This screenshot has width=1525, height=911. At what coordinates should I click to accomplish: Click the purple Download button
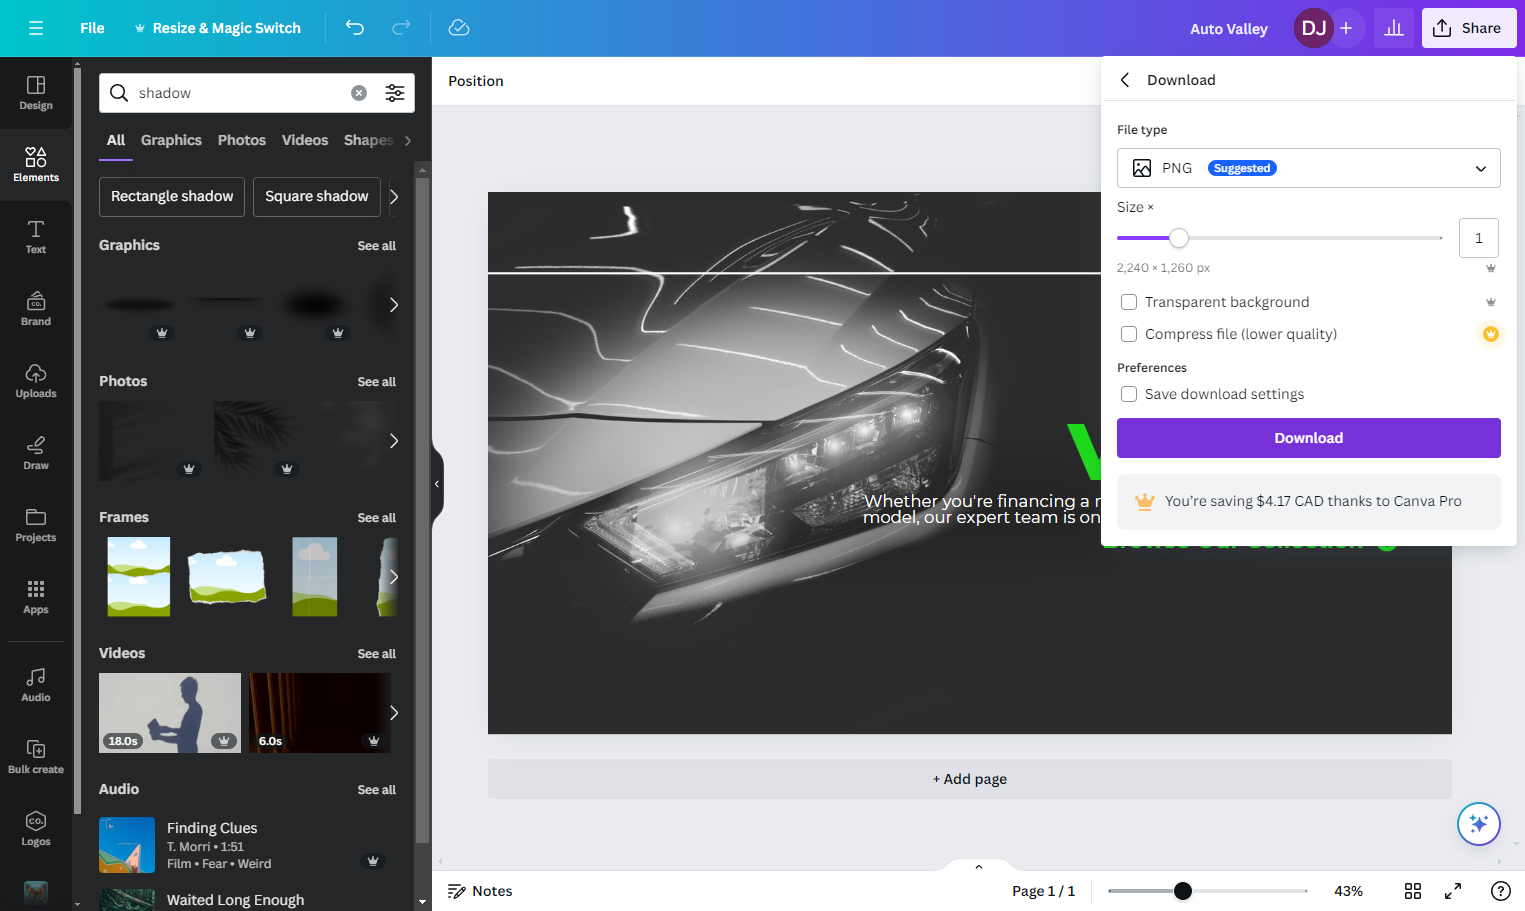coord(1309,438)
